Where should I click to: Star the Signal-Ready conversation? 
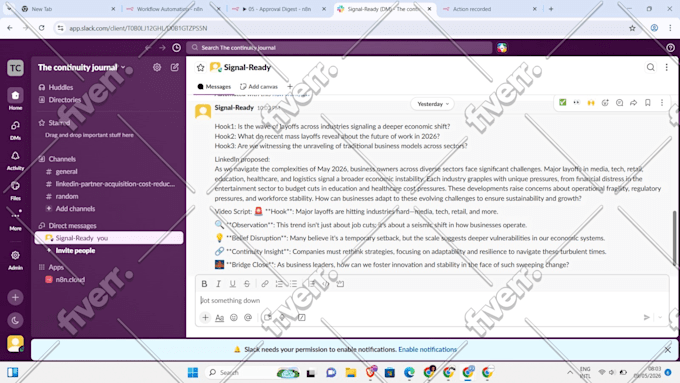(x=200, y=67)
